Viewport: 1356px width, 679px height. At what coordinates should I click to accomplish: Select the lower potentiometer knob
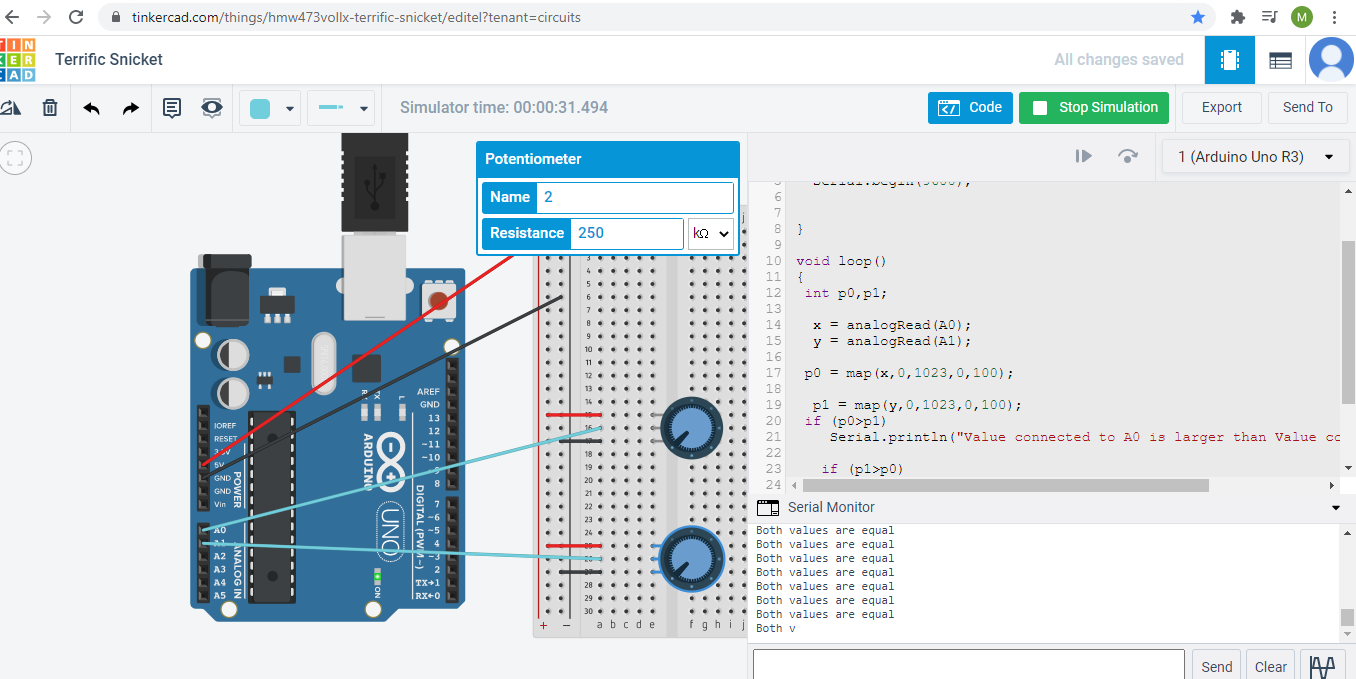690,558
